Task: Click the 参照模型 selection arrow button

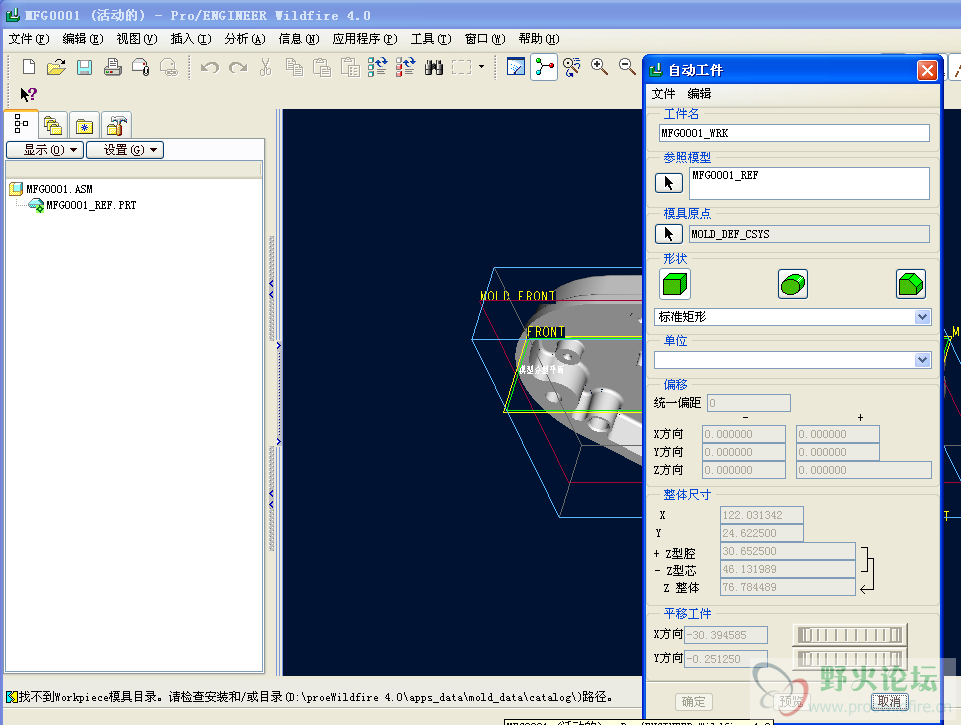Action: click(669, 183)
